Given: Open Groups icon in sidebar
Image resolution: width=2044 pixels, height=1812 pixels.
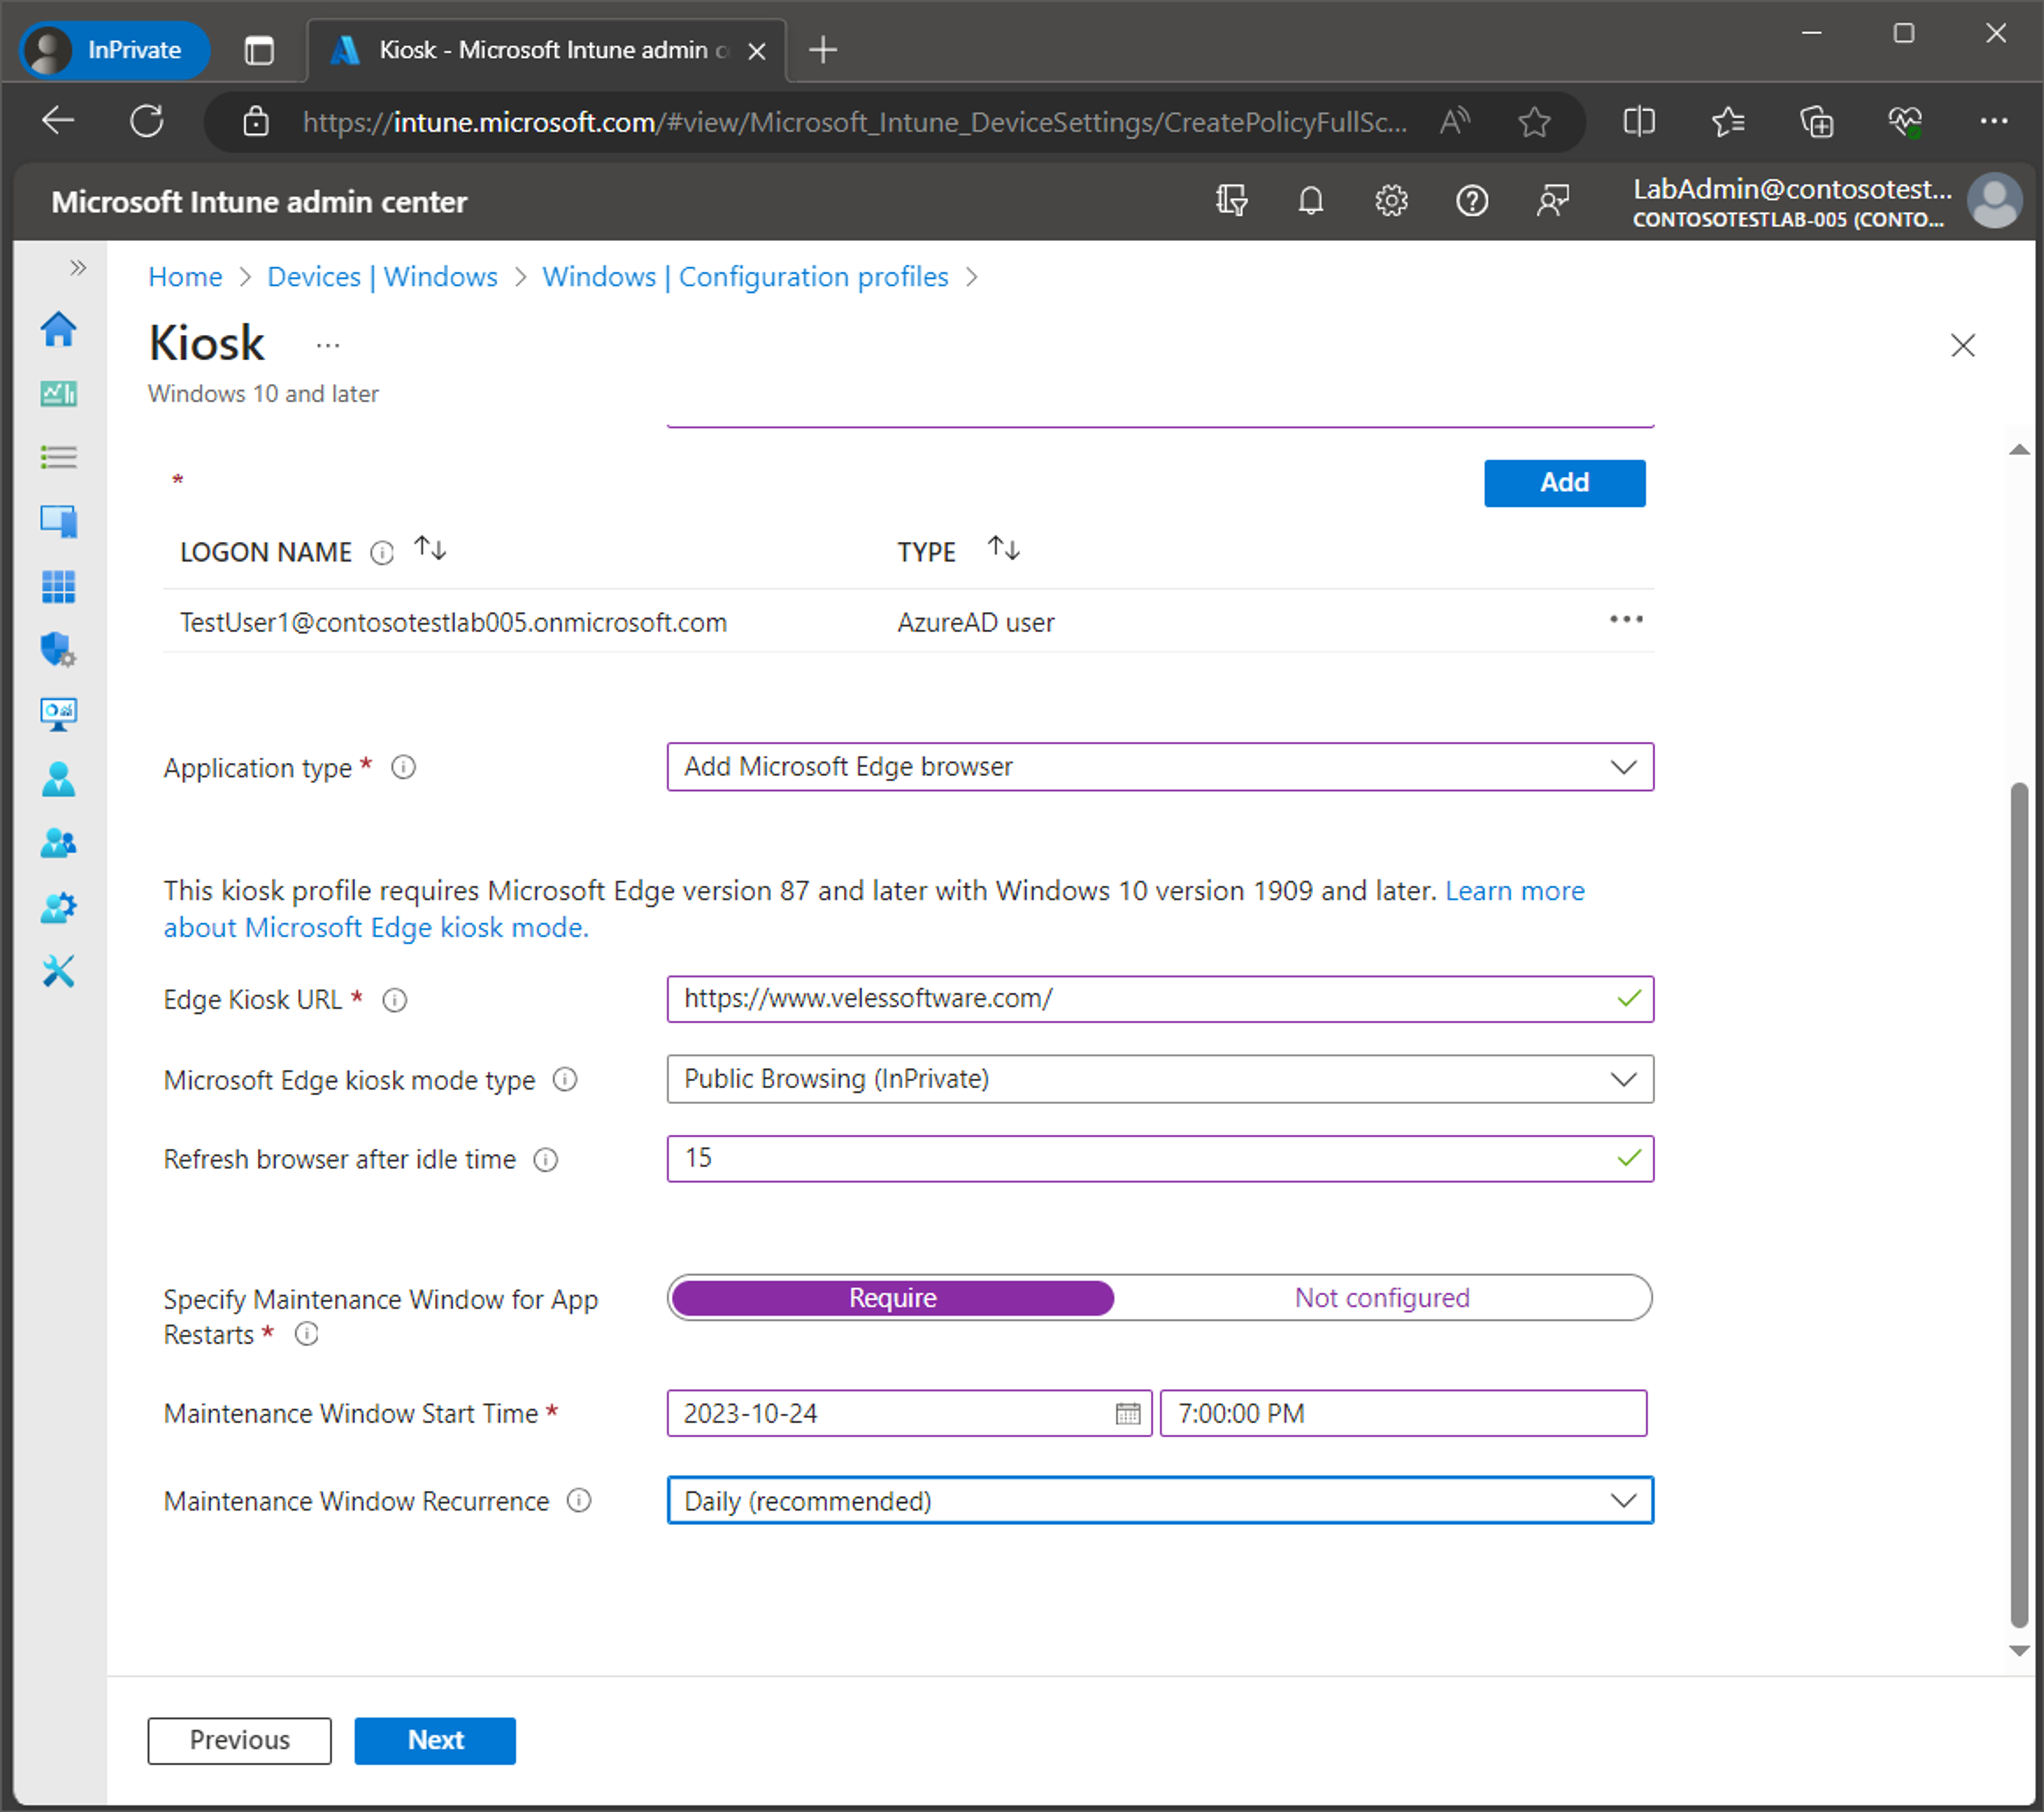Looking at the screenshot, I should coord(59,843).
